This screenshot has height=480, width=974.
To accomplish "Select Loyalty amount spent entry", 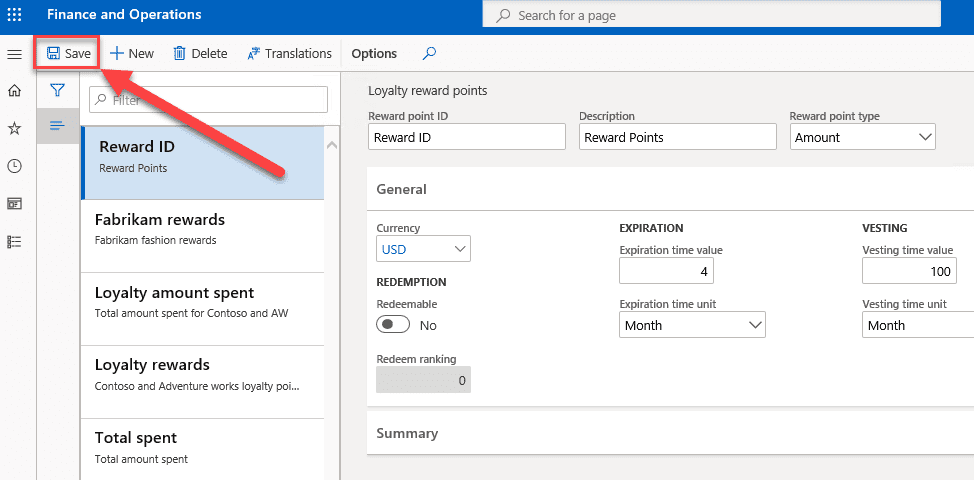I will [x=203, y=309].
